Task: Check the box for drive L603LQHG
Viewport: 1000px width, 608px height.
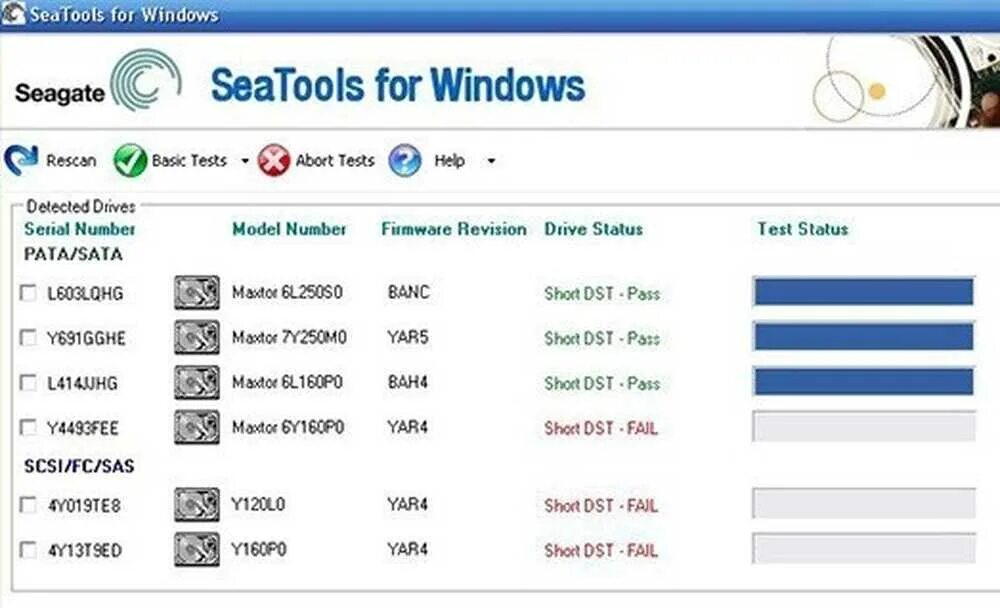Action: pyautogui.click(x=29, y=293)
